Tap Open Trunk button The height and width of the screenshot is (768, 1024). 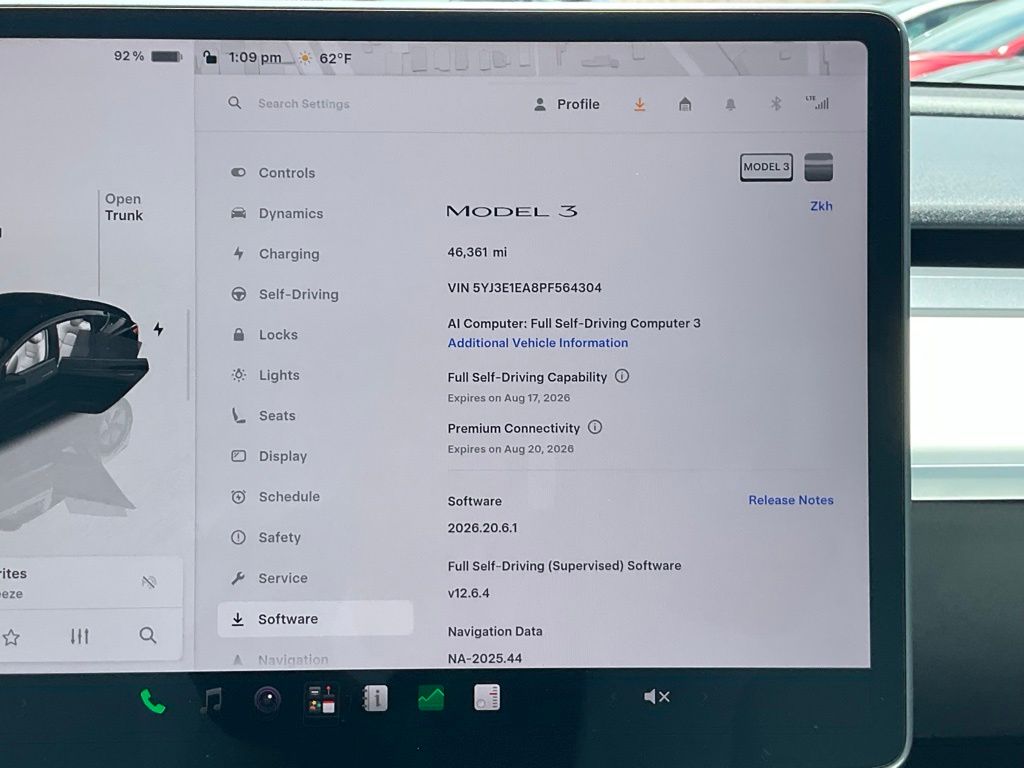[123, 207]
